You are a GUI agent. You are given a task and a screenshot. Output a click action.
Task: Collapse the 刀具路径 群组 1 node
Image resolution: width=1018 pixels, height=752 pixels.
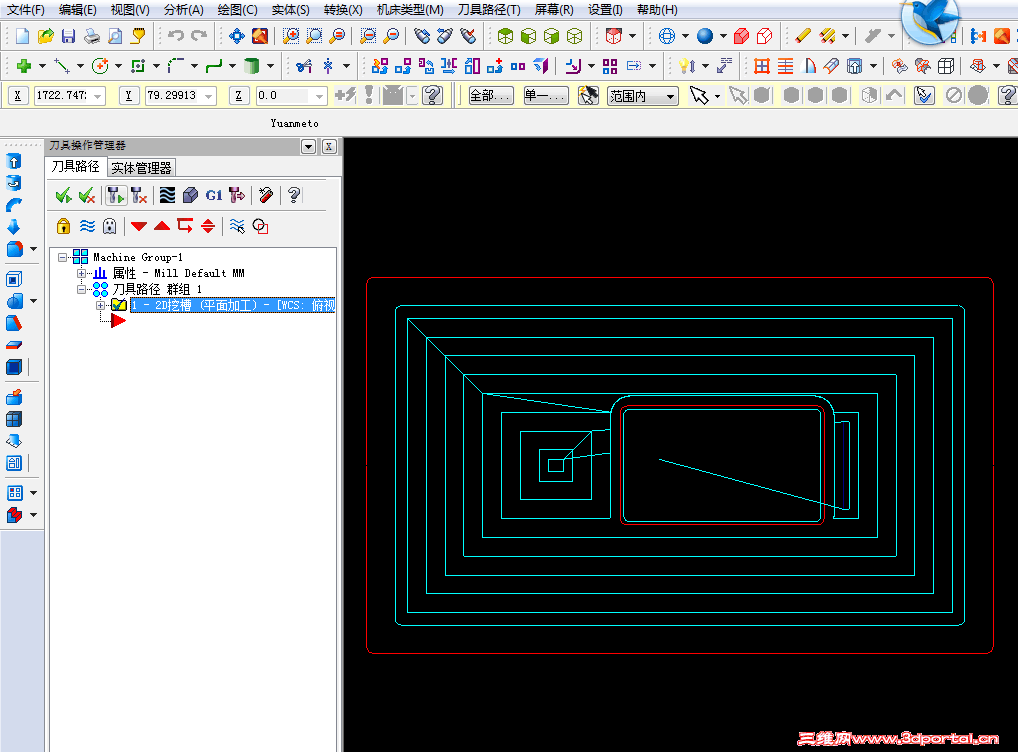pos(81,289)
